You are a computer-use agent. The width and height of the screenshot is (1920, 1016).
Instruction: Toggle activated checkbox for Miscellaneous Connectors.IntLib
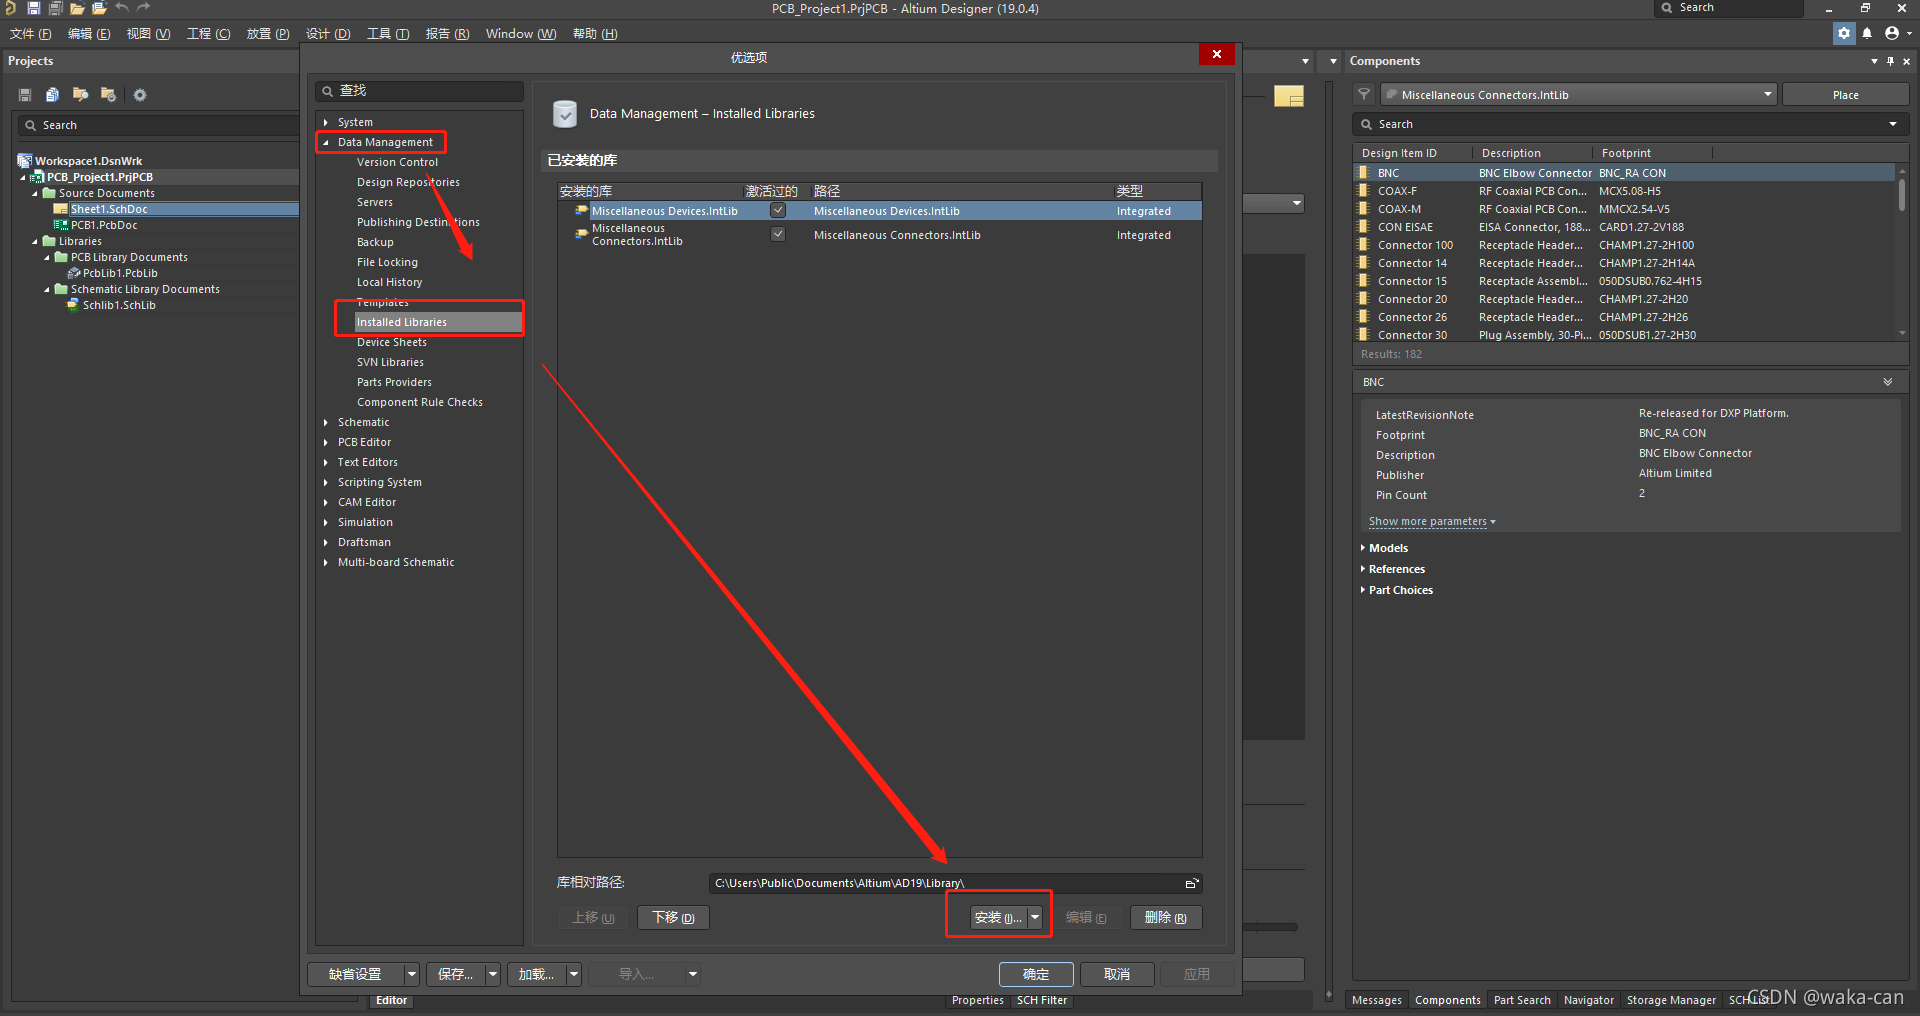[x=778, y=234]
